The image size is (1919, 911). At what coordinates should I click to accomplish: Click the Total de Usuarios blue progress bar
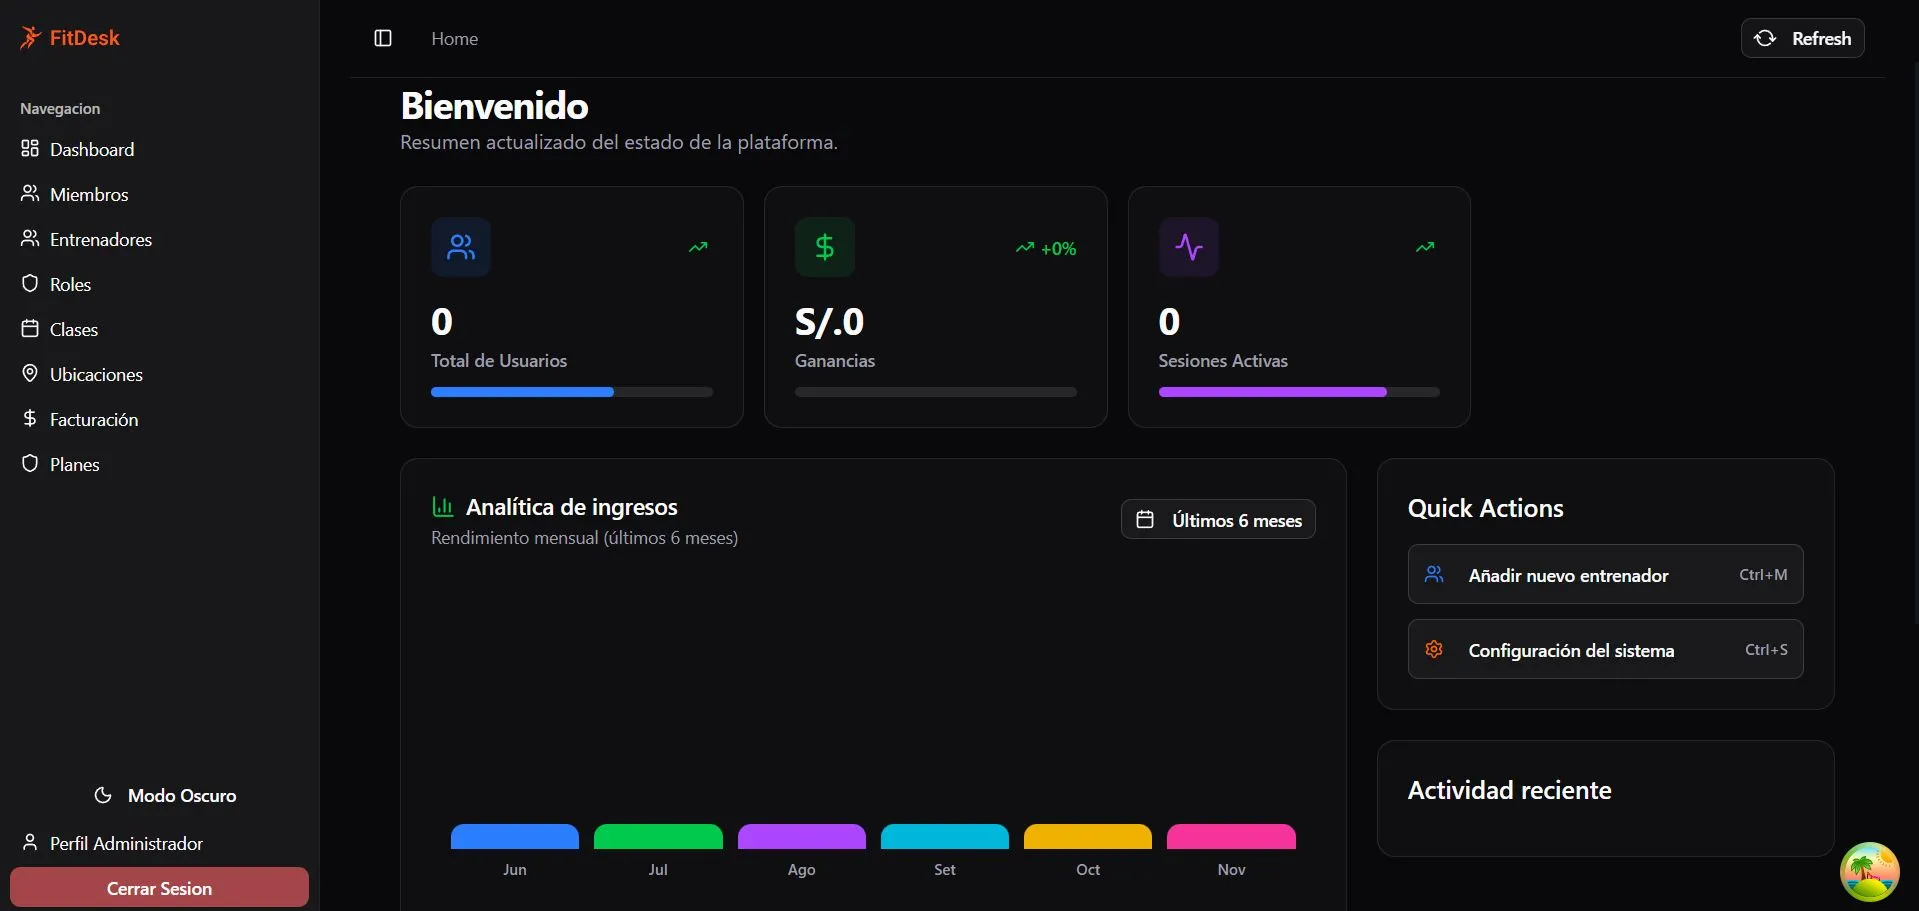coord(522,392)
